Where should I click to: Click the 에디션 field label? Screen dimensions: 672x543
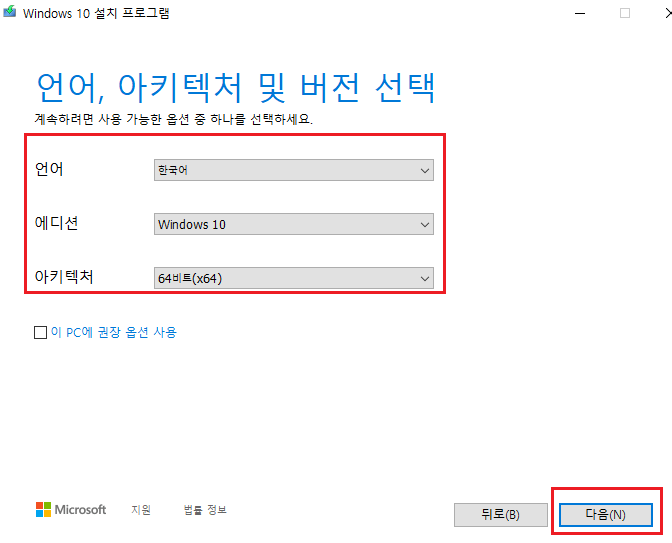(57, 223)
